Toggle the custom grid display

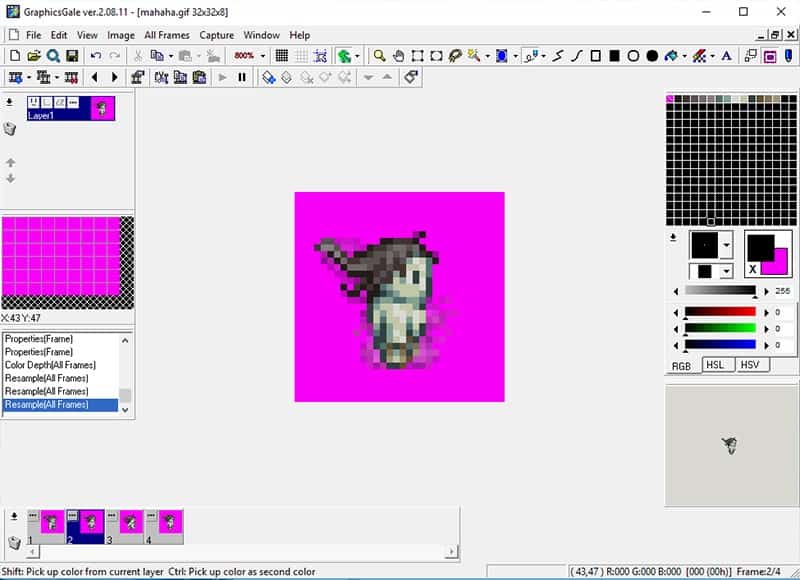click(301, 56)
